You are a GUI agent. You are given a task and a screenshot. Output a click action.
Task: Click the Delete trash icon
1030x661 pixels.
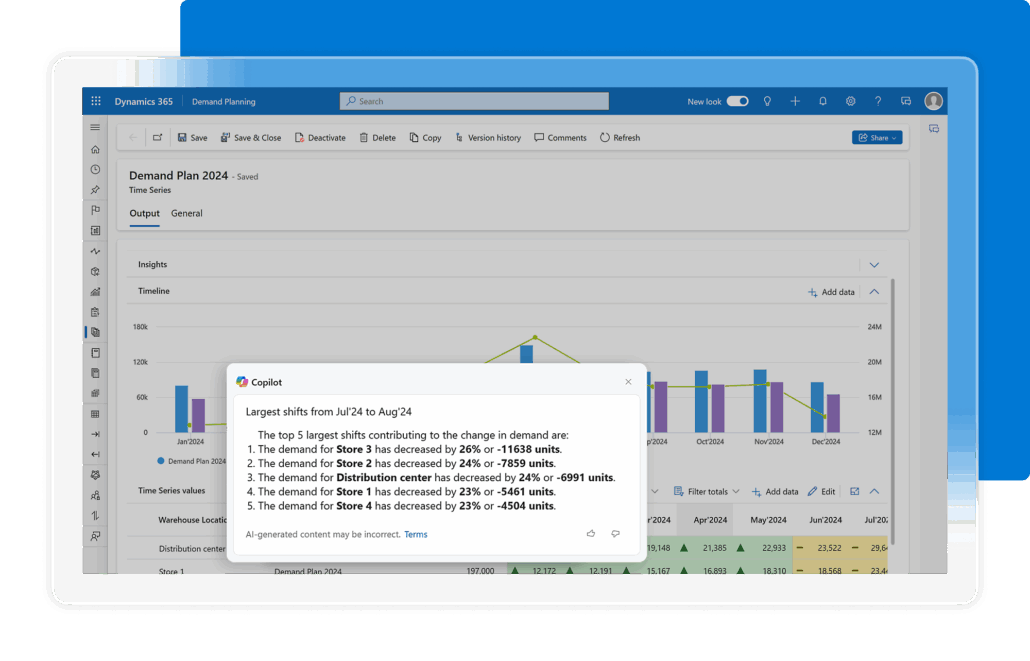coord(364,138)
